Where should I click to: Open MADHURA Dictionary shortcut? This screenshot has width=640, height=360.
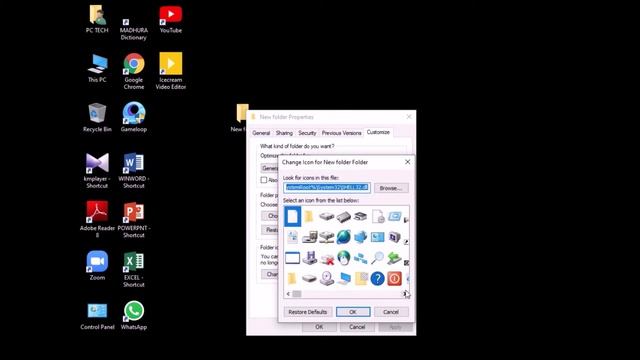[134, 29]
